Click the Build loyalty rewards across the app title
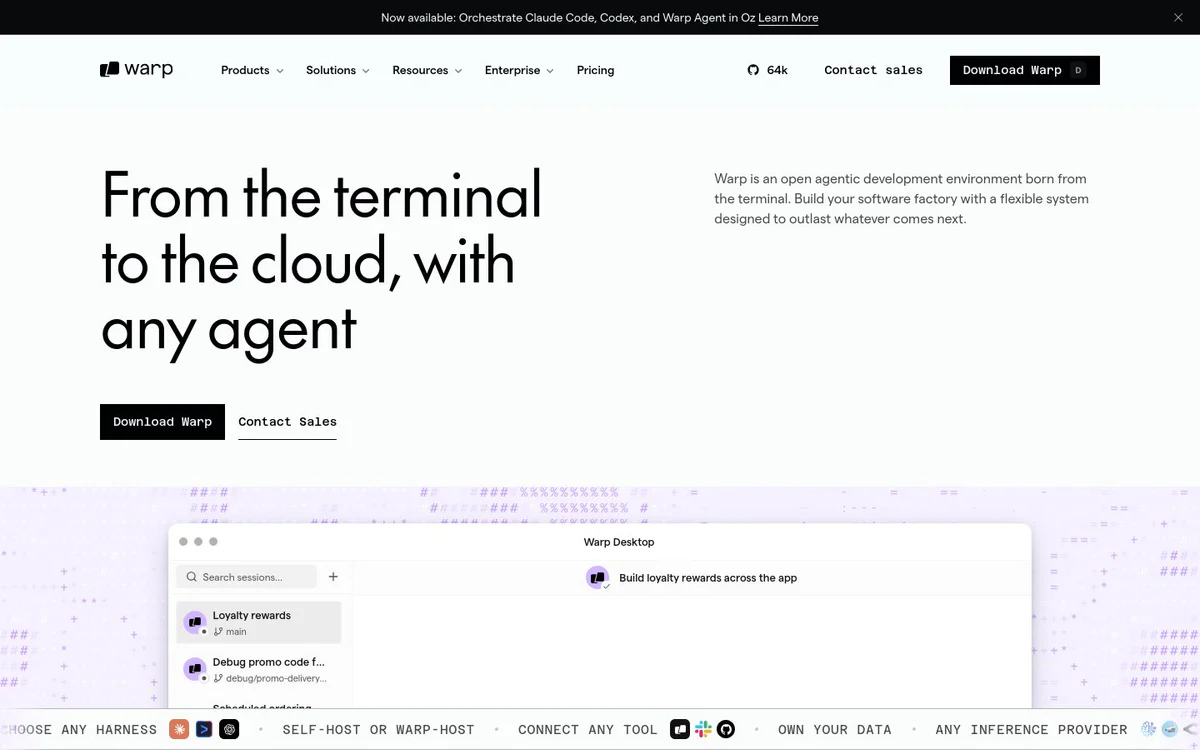Viewport: 1200px width, 750px height. point(708,578)
